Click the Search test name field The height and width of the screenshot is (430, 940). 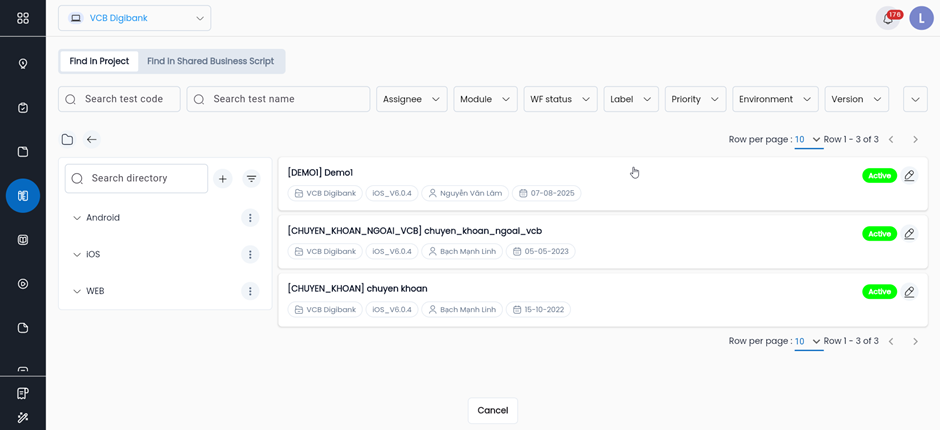(279, 99)
